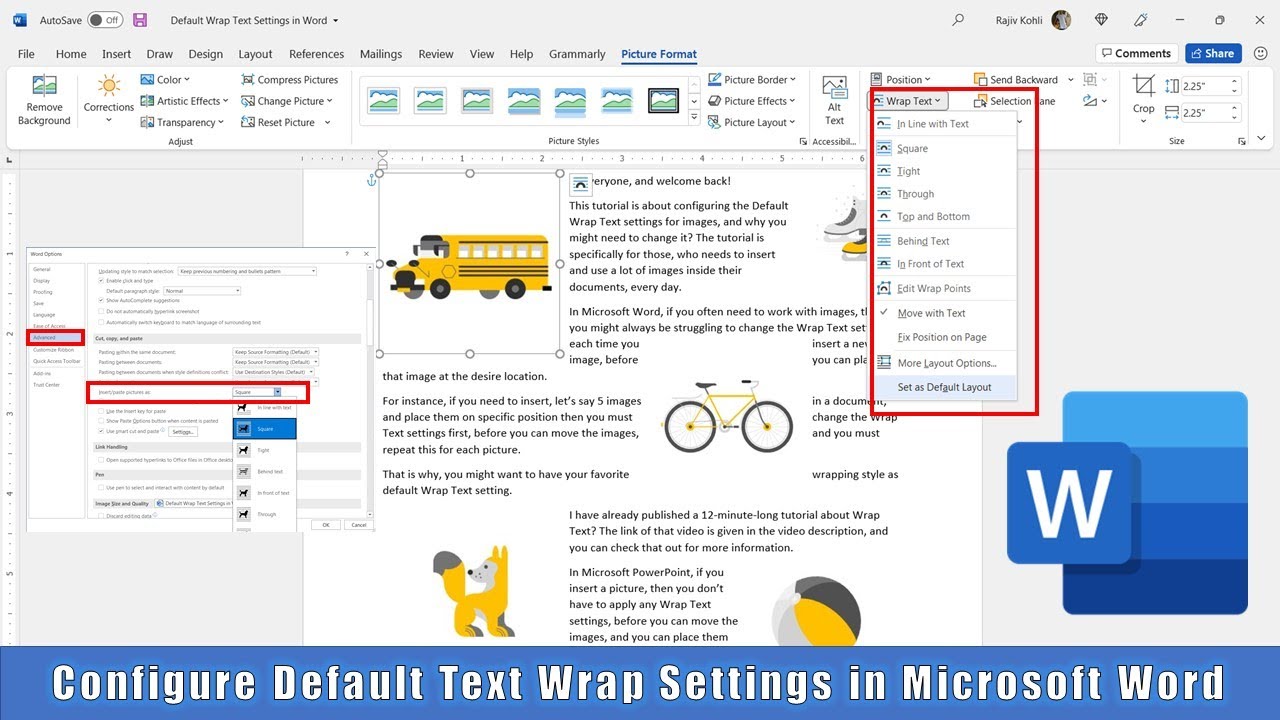Click the Word logo in the title bar
Screen dimensions: 1280x720
click(20, 20)
